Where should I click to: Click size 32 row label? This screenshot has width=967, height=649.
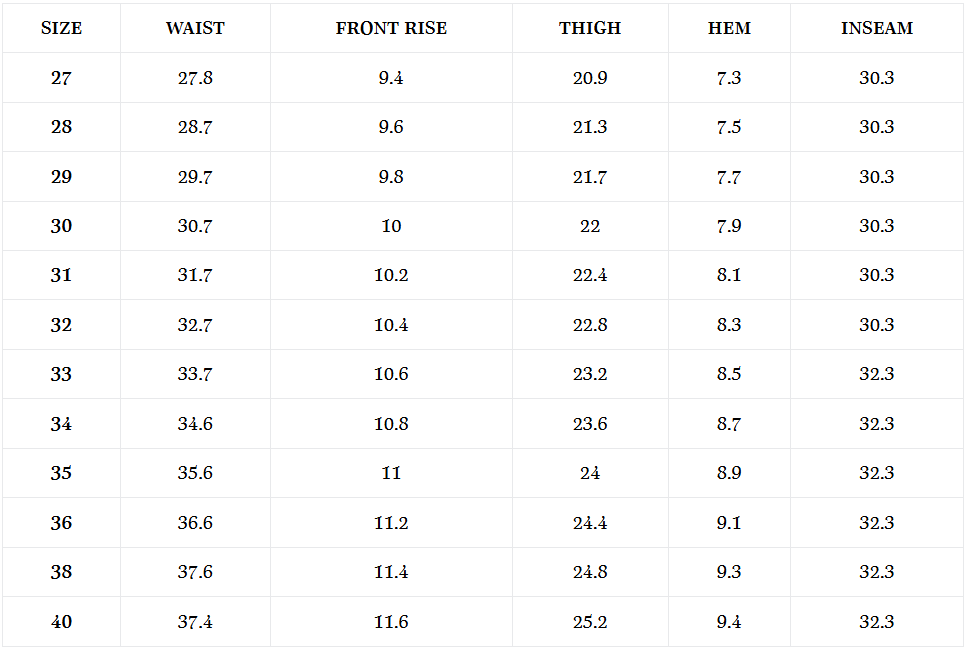(x=61, y=325)
